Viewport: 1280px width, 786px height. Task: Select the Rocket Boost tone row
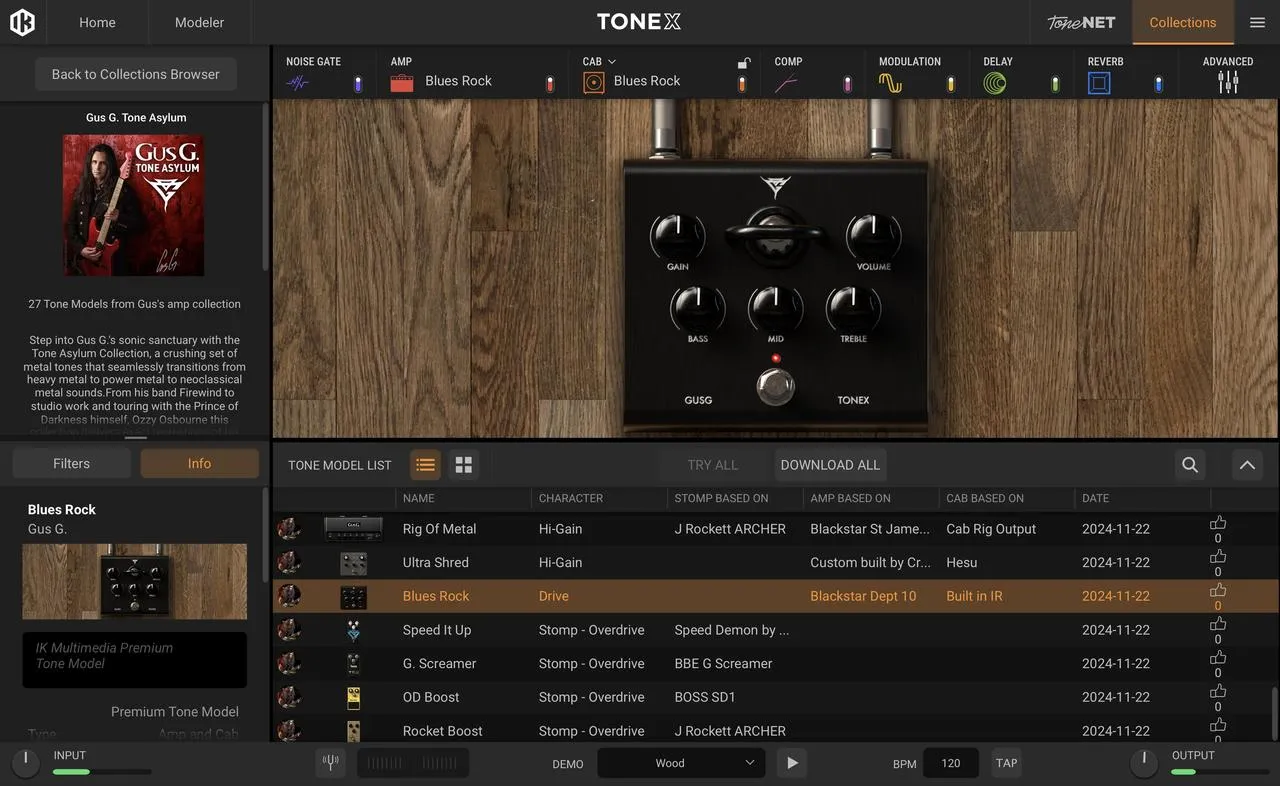pos(776,730)
